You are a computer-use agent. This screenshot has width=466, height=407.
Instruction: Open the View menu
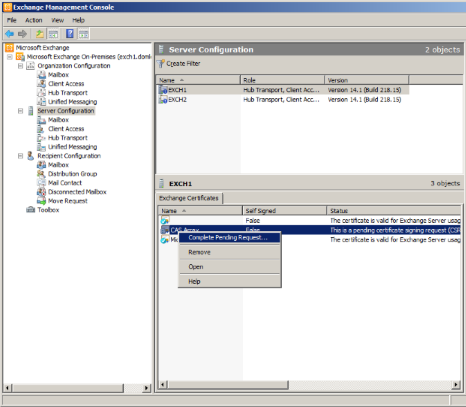57,20
